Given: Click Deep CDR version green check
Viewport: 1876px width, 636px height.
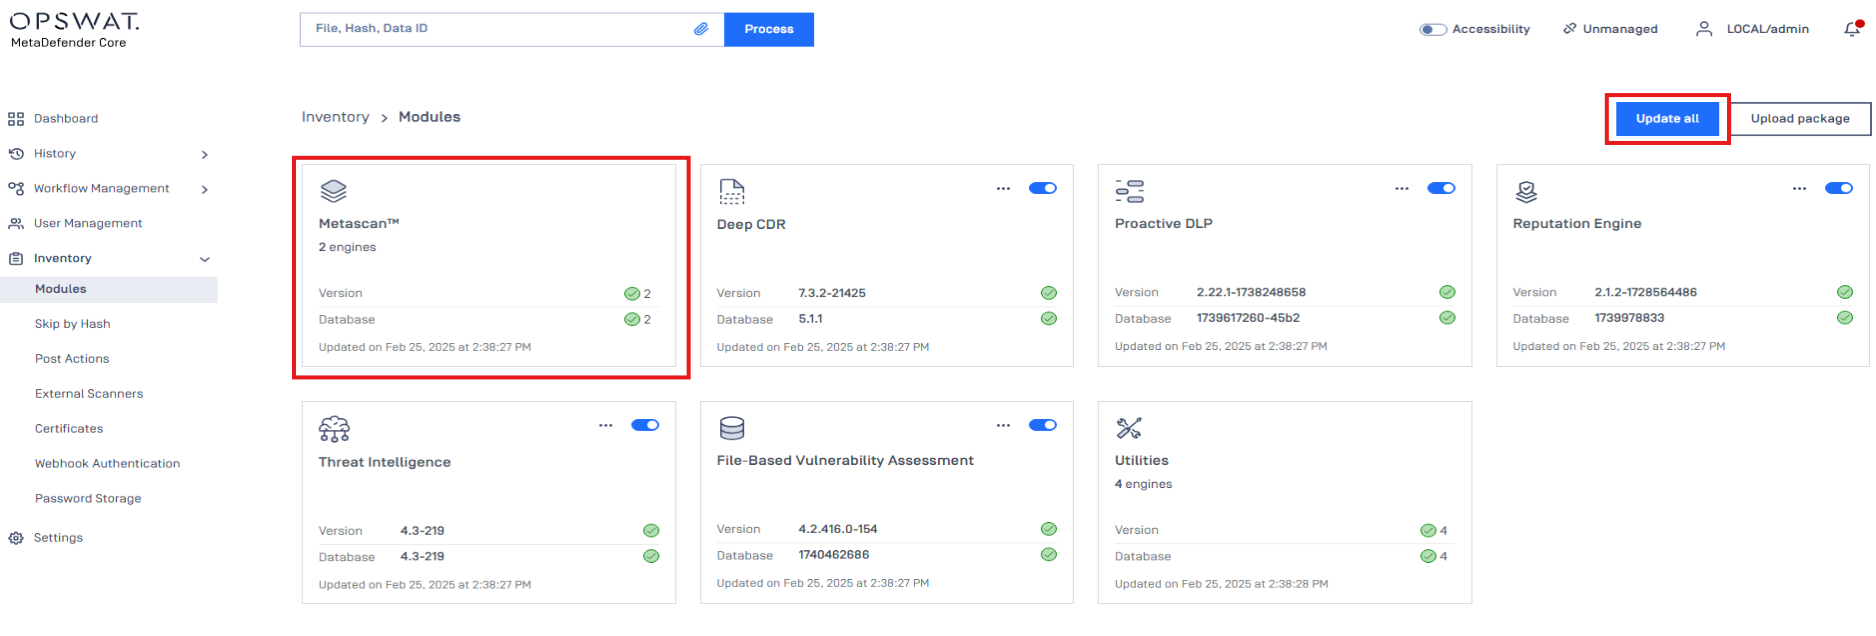Looking at the screenshot, I should click(x=1049, y=293).
